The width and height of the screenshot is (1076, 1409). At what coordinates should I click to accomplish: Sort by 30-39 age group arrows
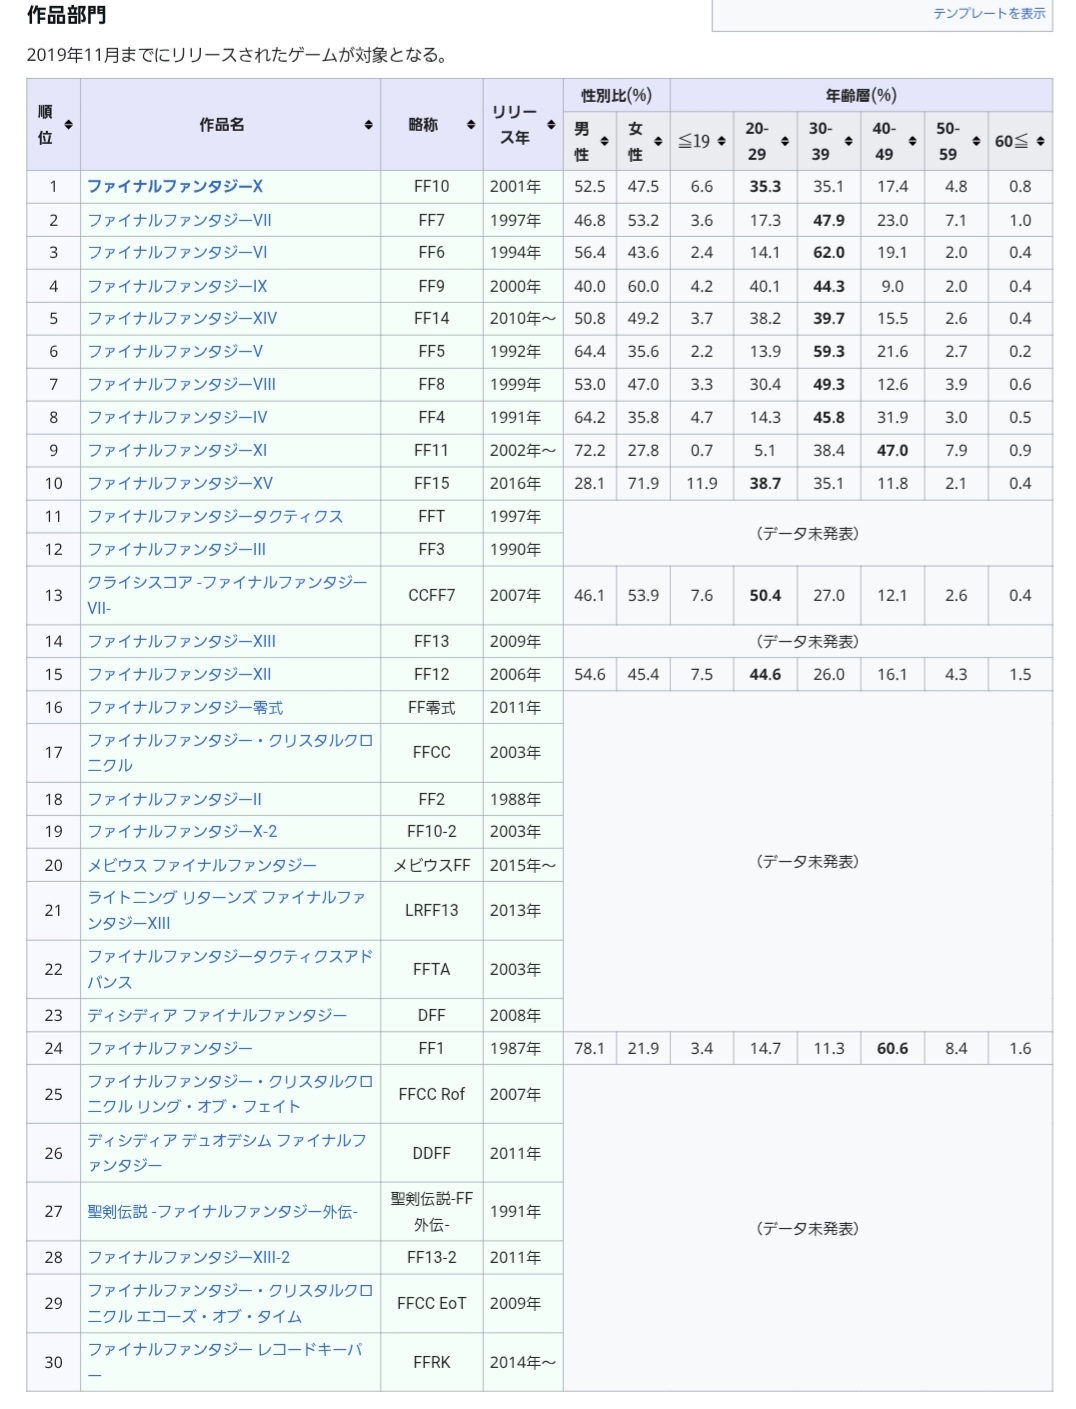849,141
